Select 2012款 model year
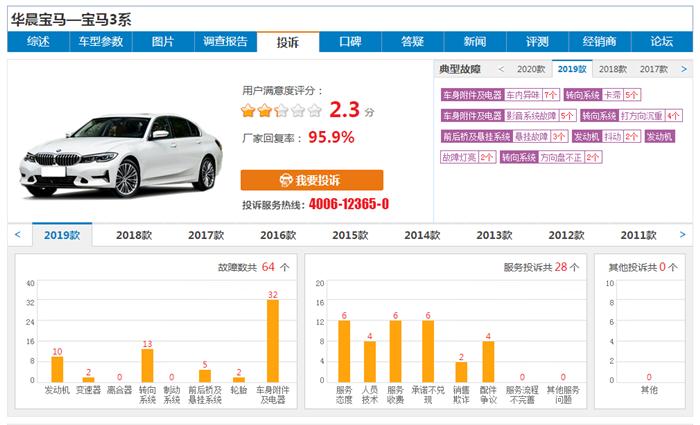Viewport: 700px width, 425px height. 567,235
